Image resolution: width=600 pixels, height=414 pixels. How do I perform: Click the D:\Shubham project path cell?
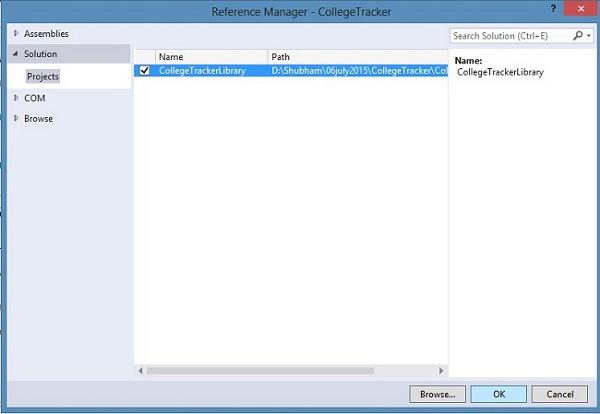[x=359, y=71]
